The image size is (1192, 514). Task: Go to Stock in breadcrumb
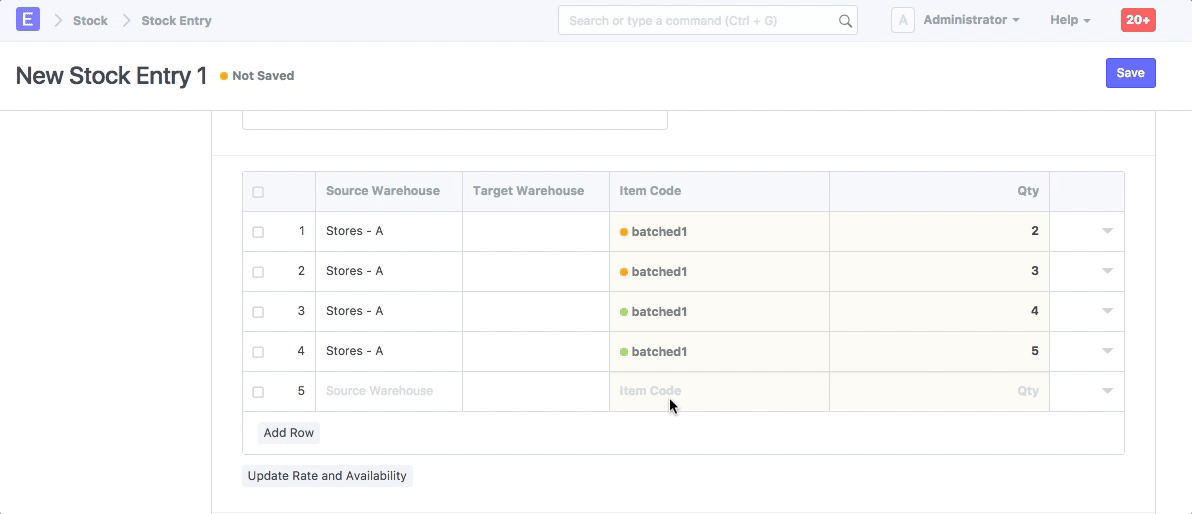tap(90, 20)
